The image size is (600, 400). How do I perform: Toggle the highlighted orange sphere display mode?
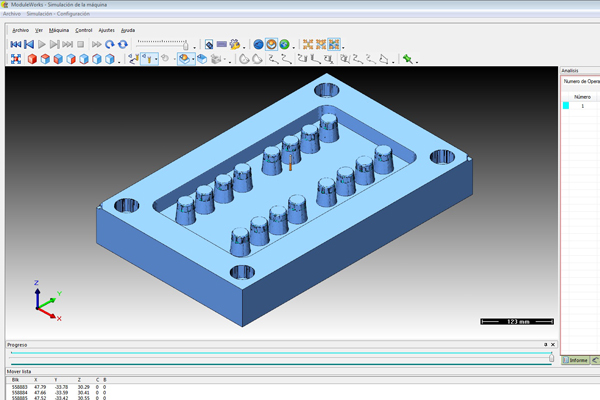271,45
